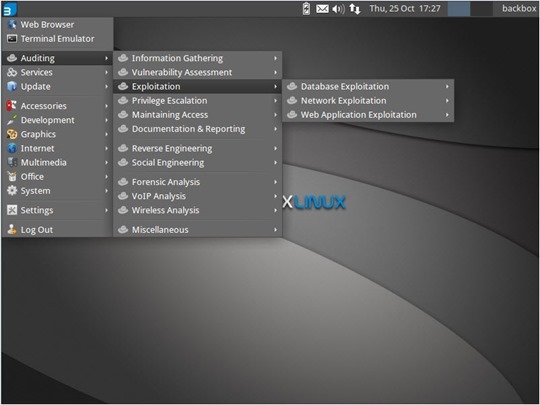
Task: Click the date and time clock
Action: pos(405,9)
